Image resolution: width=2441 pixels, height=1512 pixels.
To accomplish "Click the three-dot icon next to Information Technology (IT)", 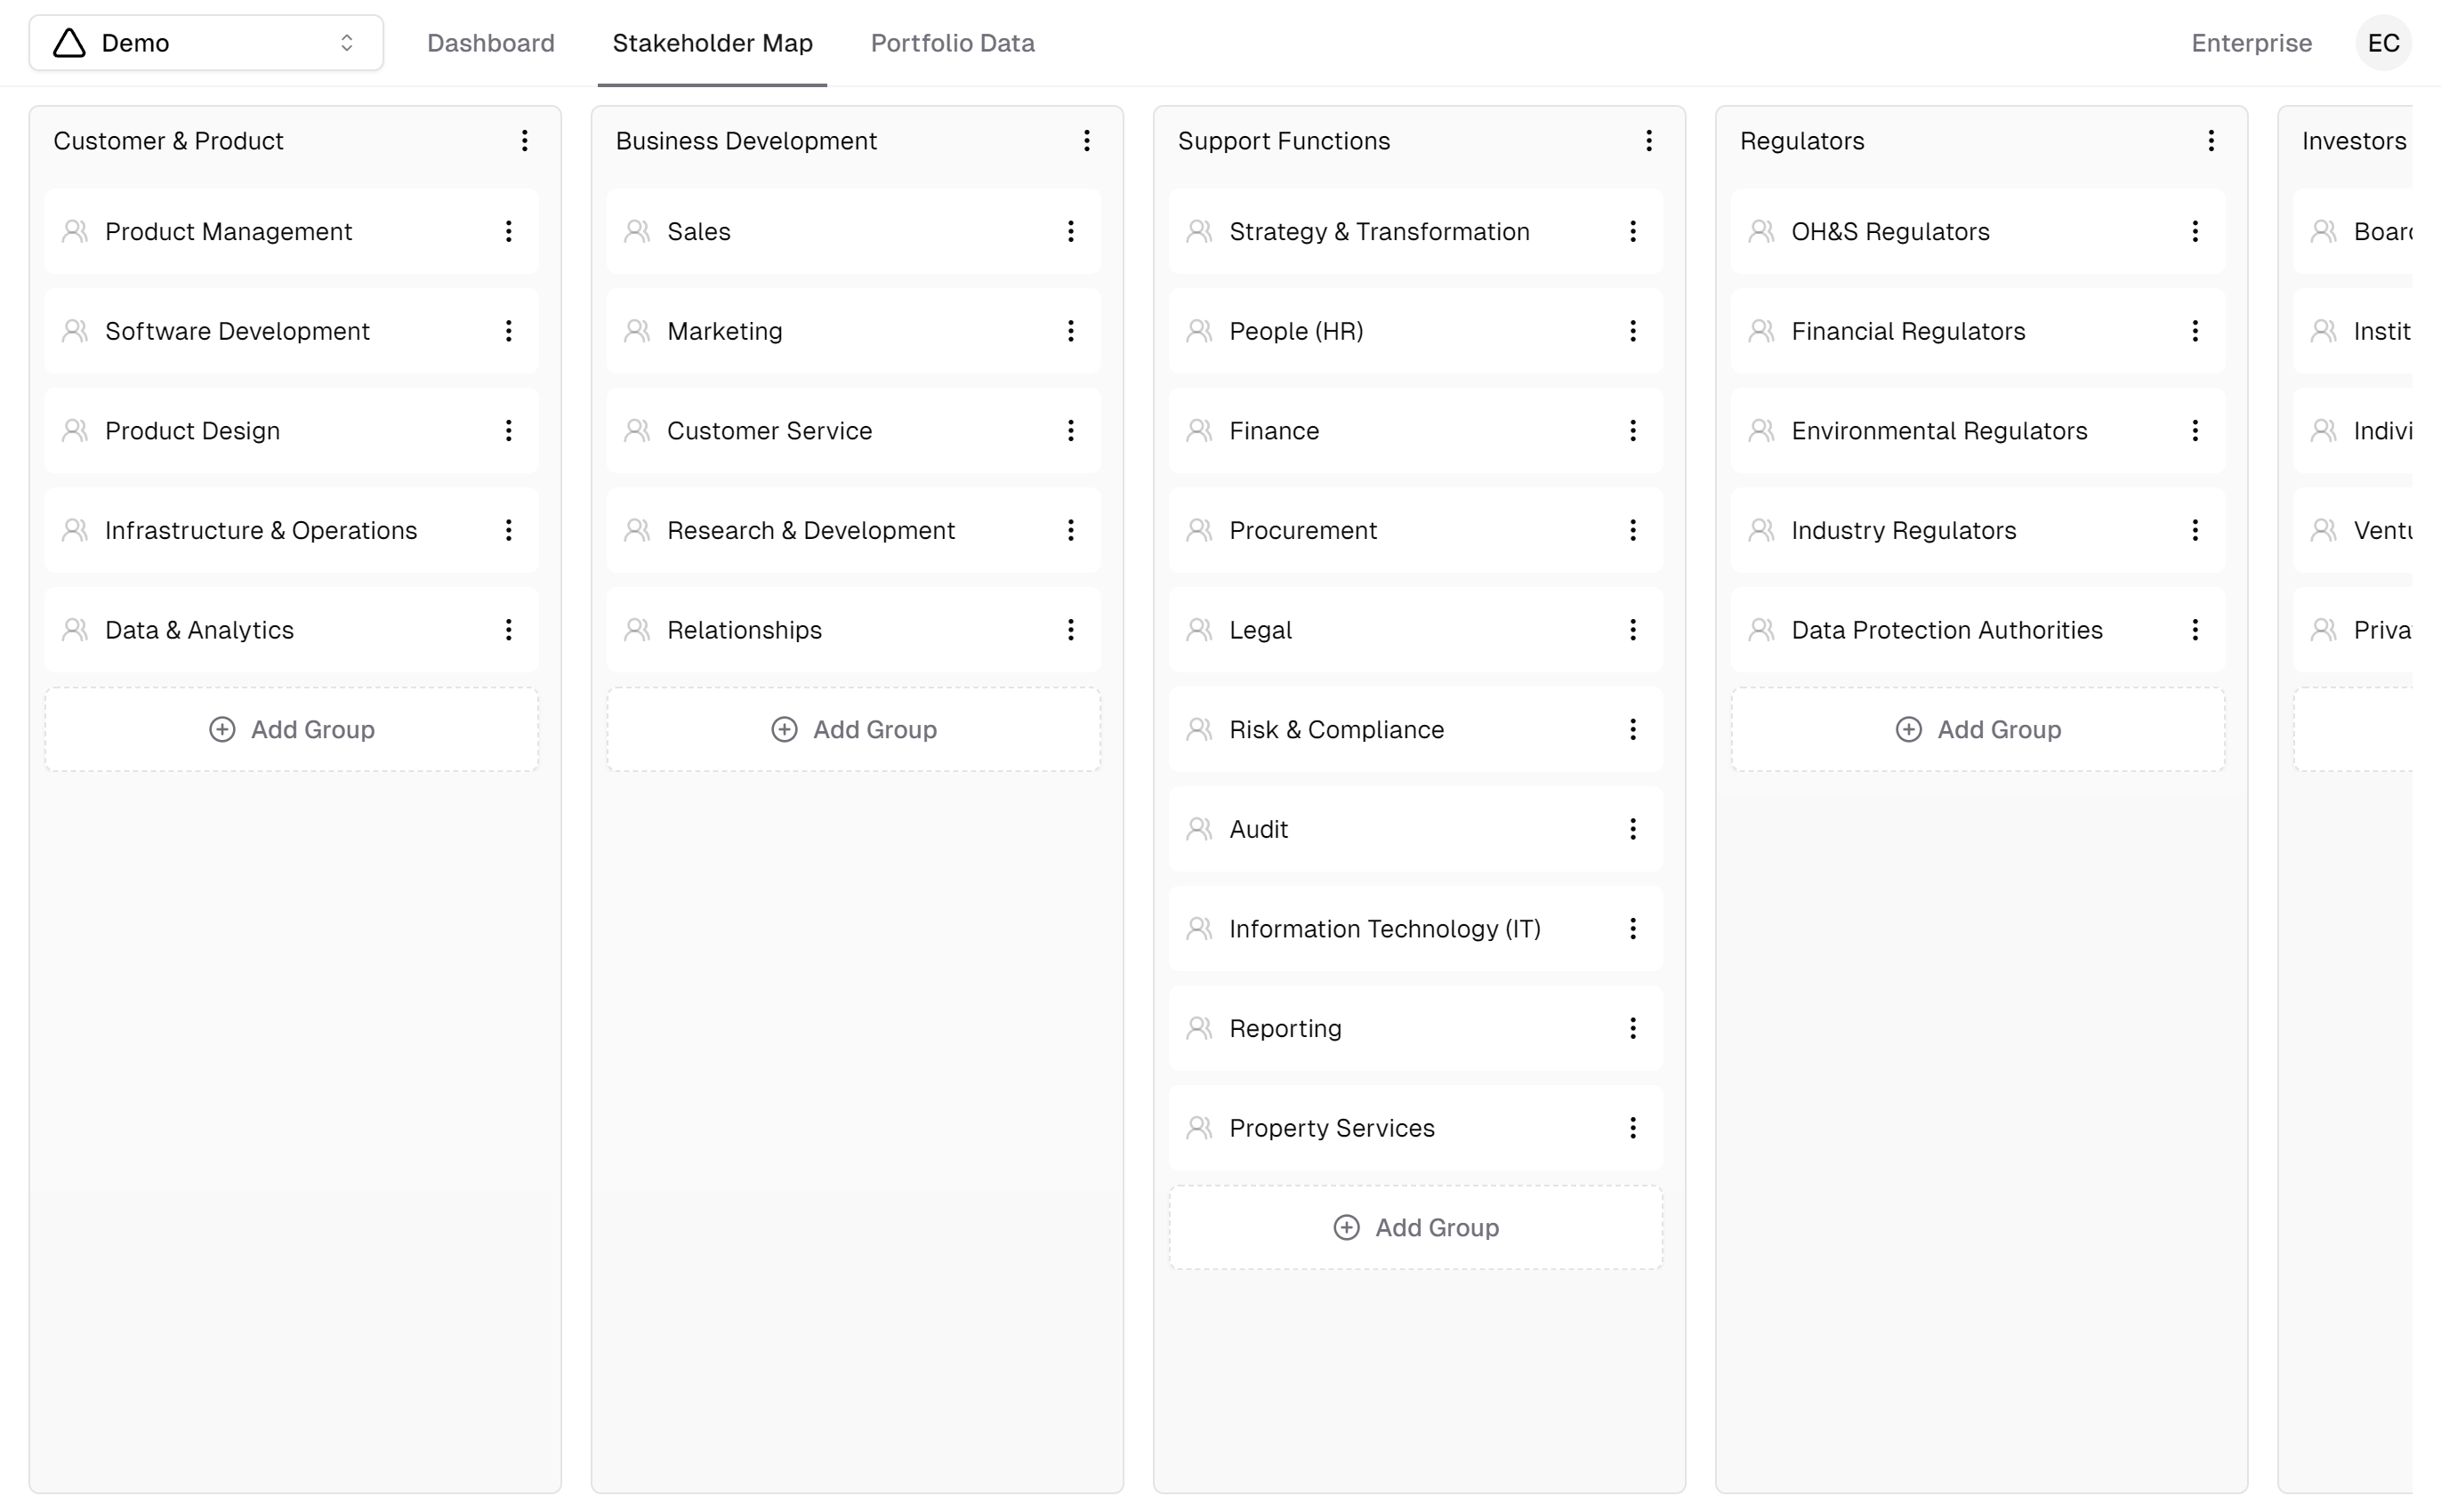I will pyautogui.click(x=1634, y=928).
